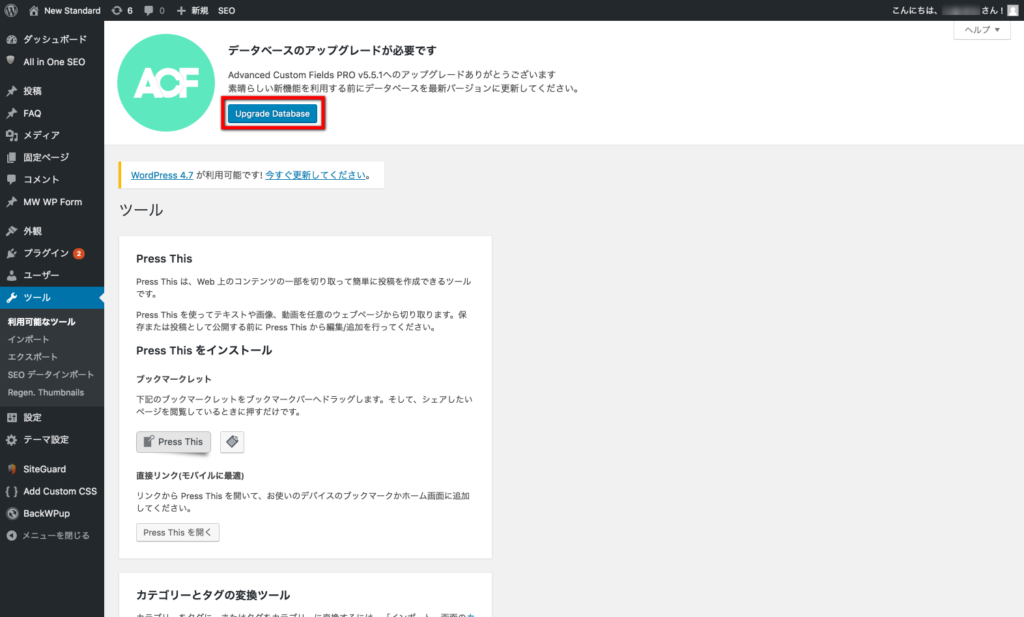1024x617 pixels.
Task: Open BackWPup from the sidebar icon
Action: point(10,513)
